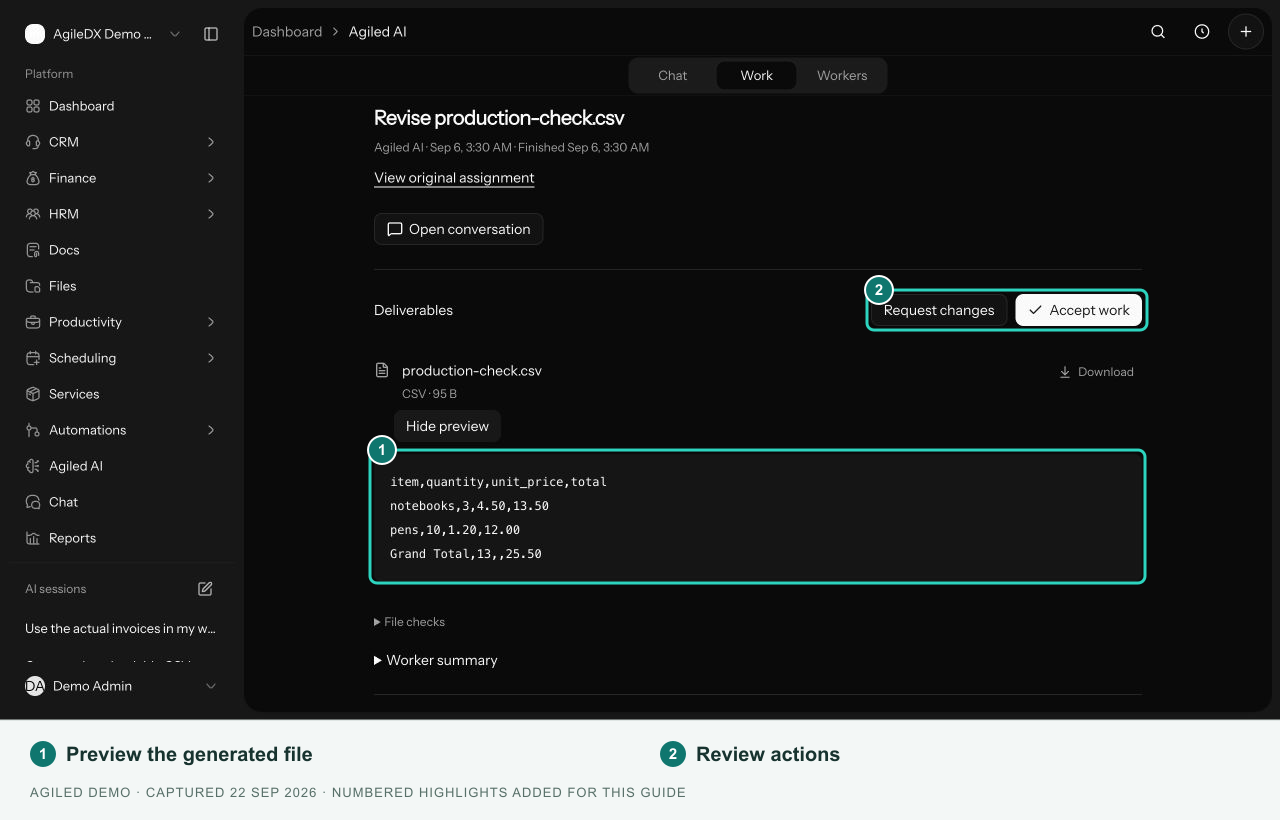The height and width of the screenshot is (820, 1280).
Task: Download production-check.csv
Action: [x=1096, y=372]
